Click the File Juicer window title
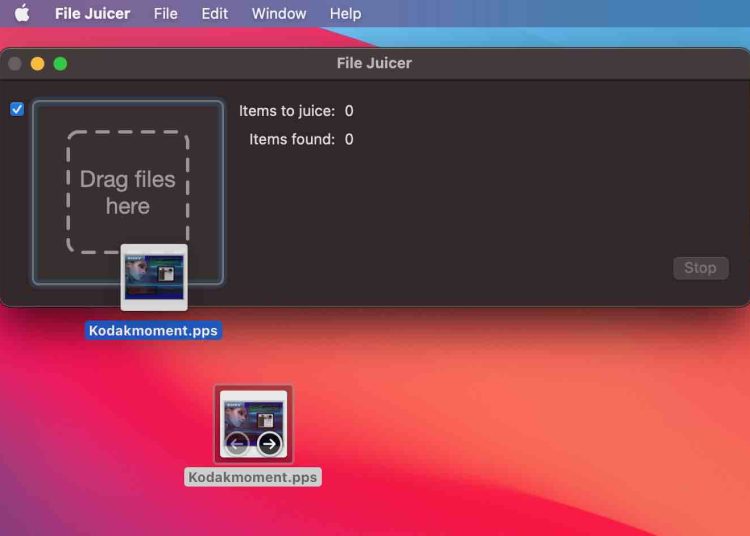Image resolution: width=750 pixels, height=536 pixels. coord(374,63)
